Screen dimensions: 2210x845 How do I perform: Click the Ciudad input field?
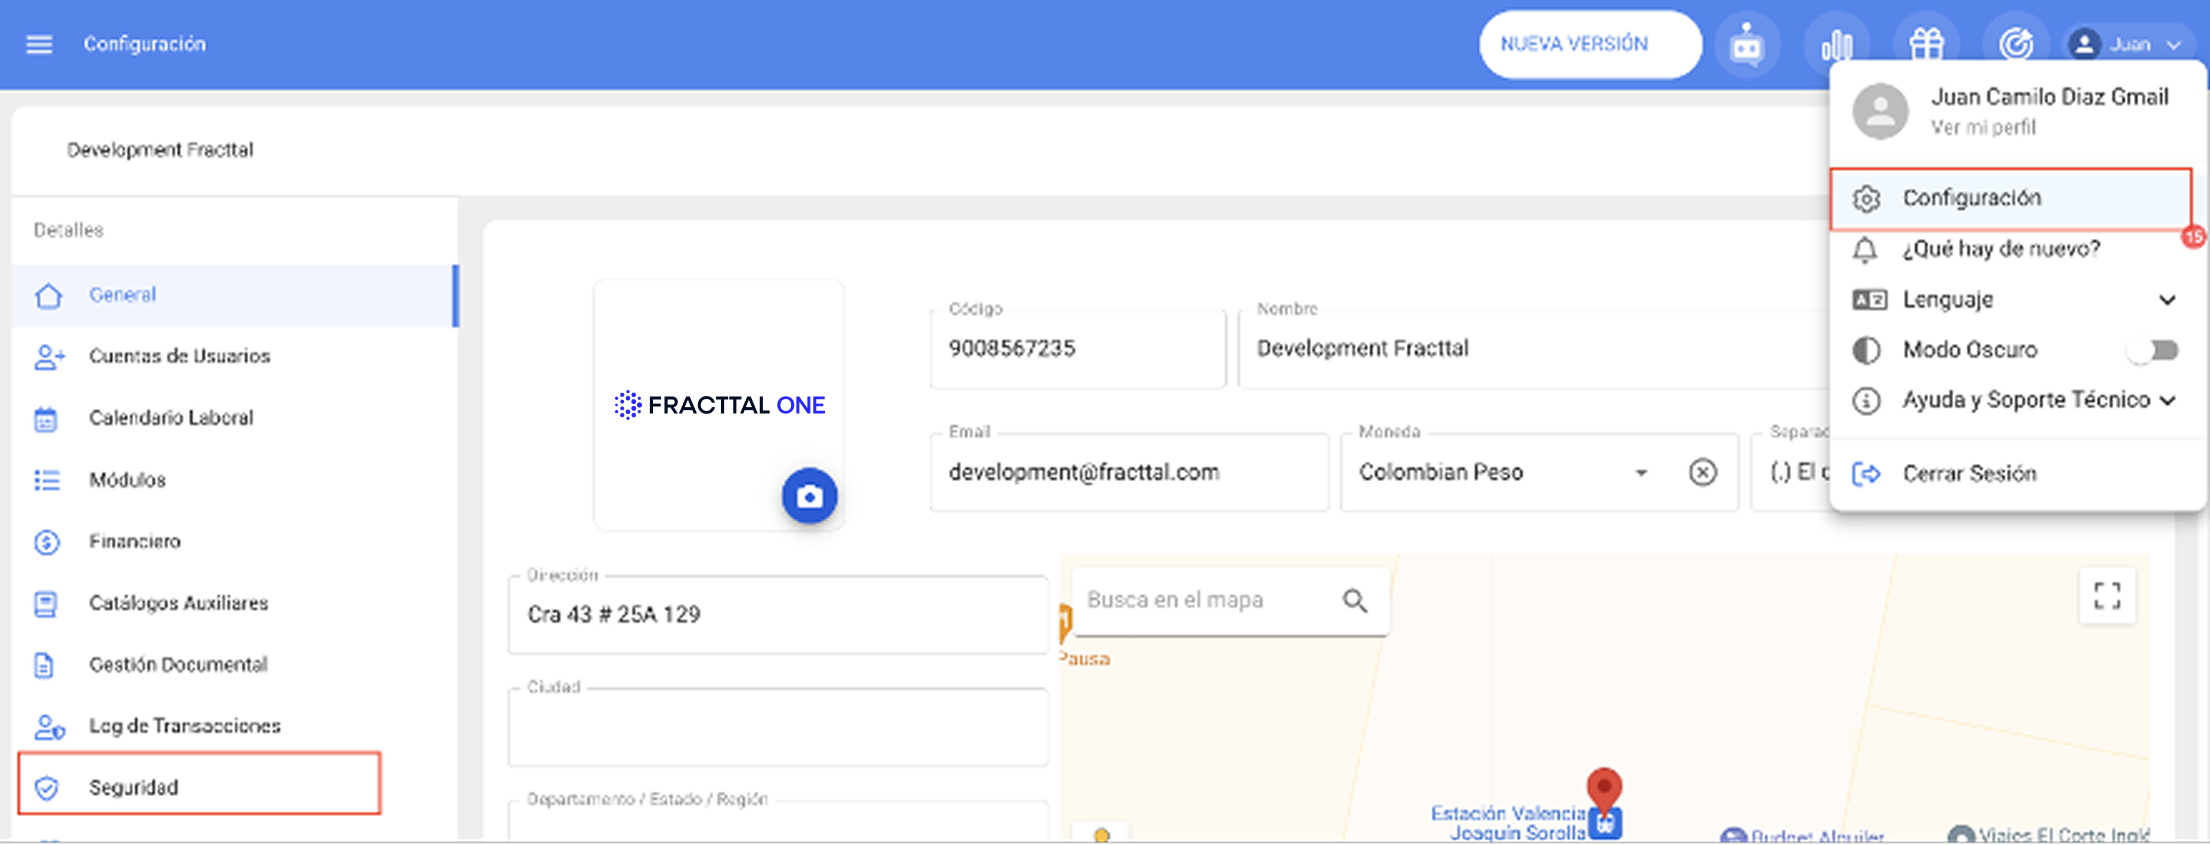tap(778, 727)
